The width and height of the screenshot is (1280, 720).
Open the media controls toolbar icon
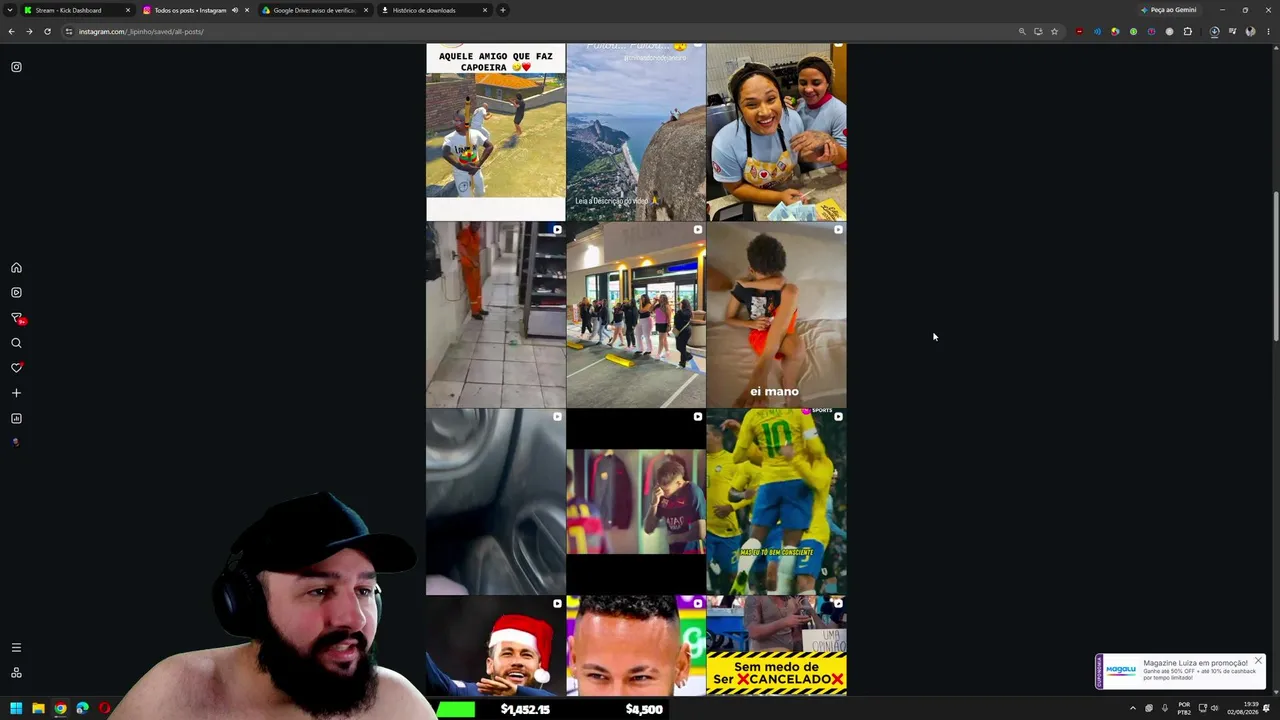[1232, 31]
